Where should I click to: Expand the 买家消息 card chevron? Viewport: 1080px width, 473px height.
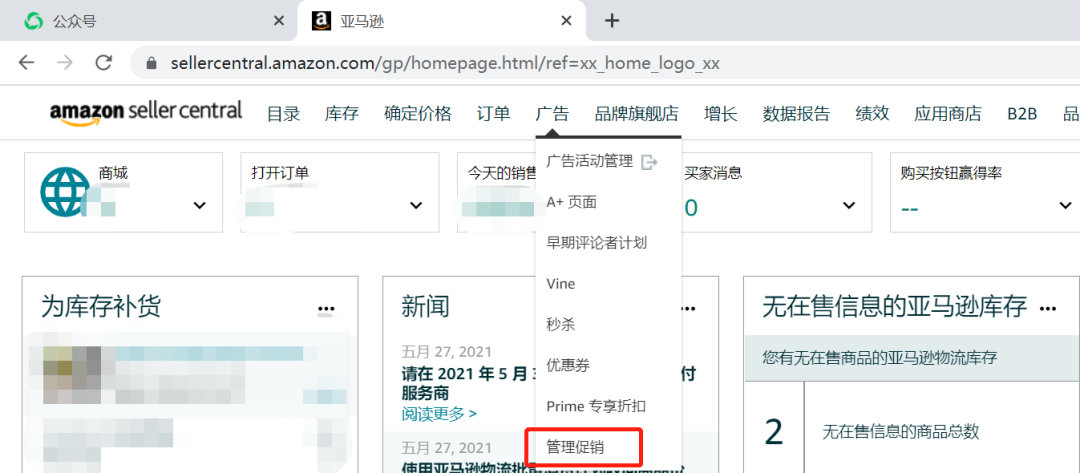[849, 205]
